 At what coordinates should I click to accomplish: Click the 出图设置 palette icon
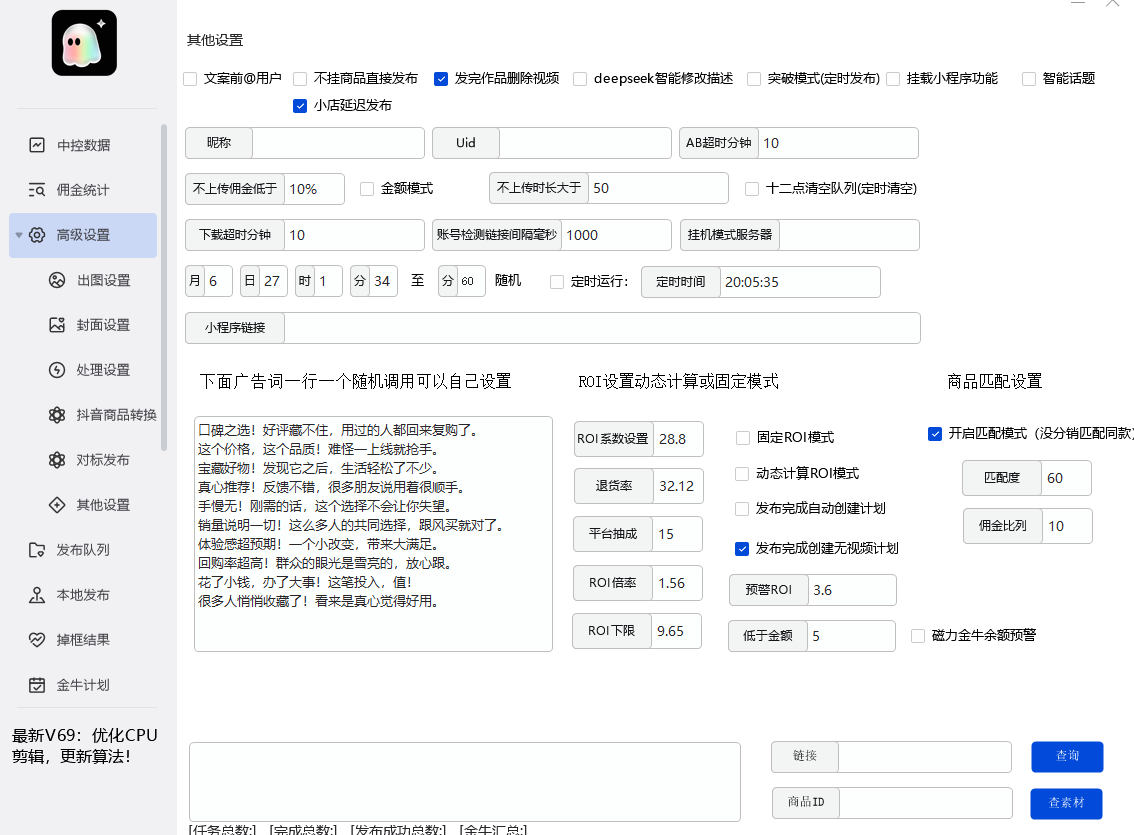click(x=57, y=281)
